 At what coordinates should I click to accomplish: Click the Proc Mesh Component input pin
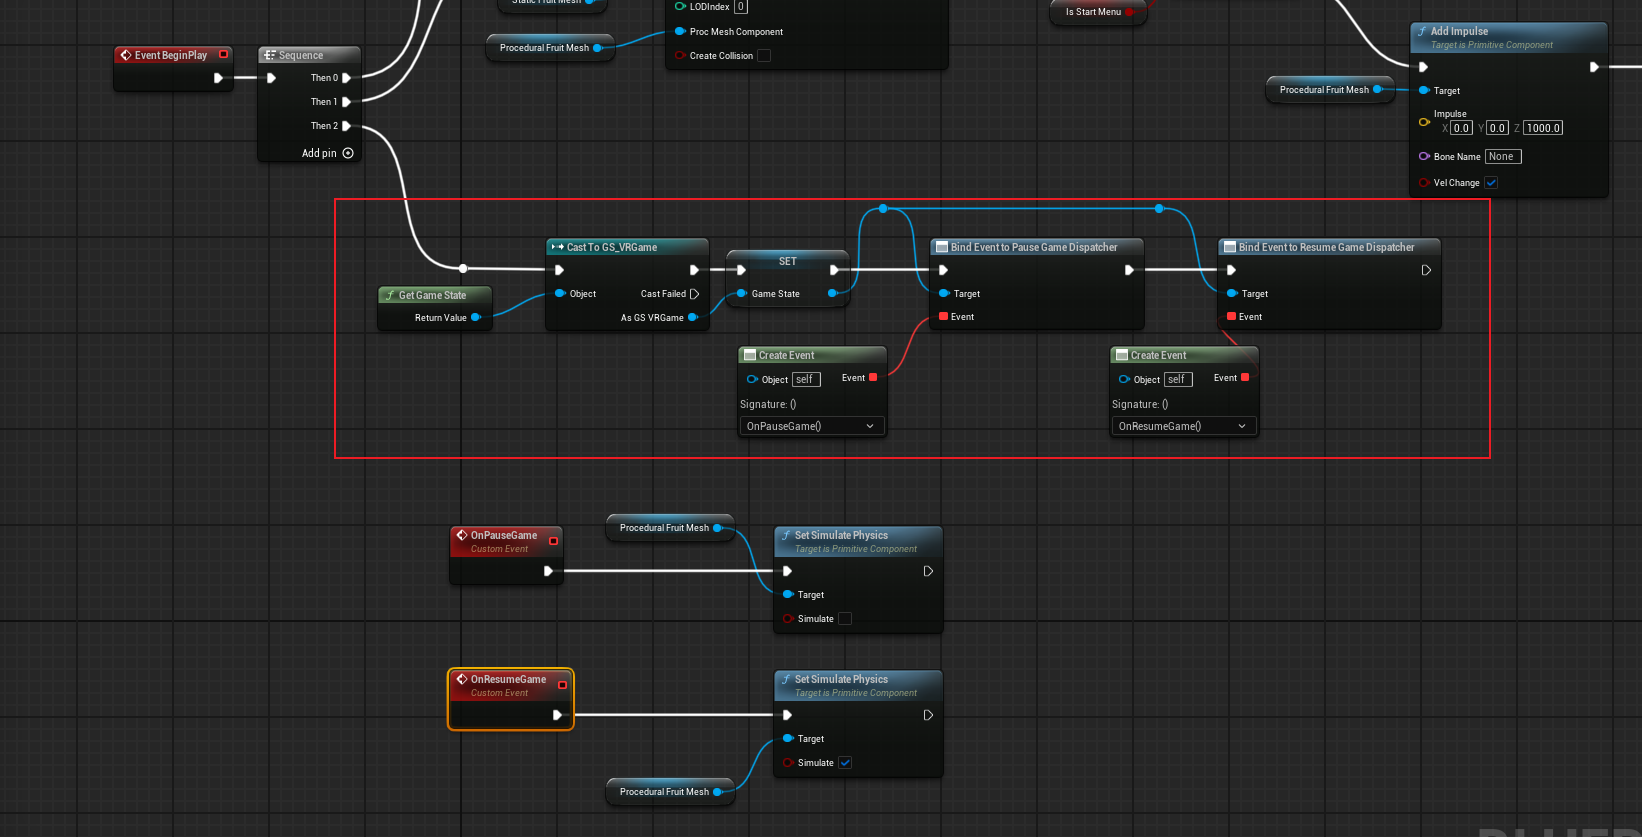tap(680, 32)
